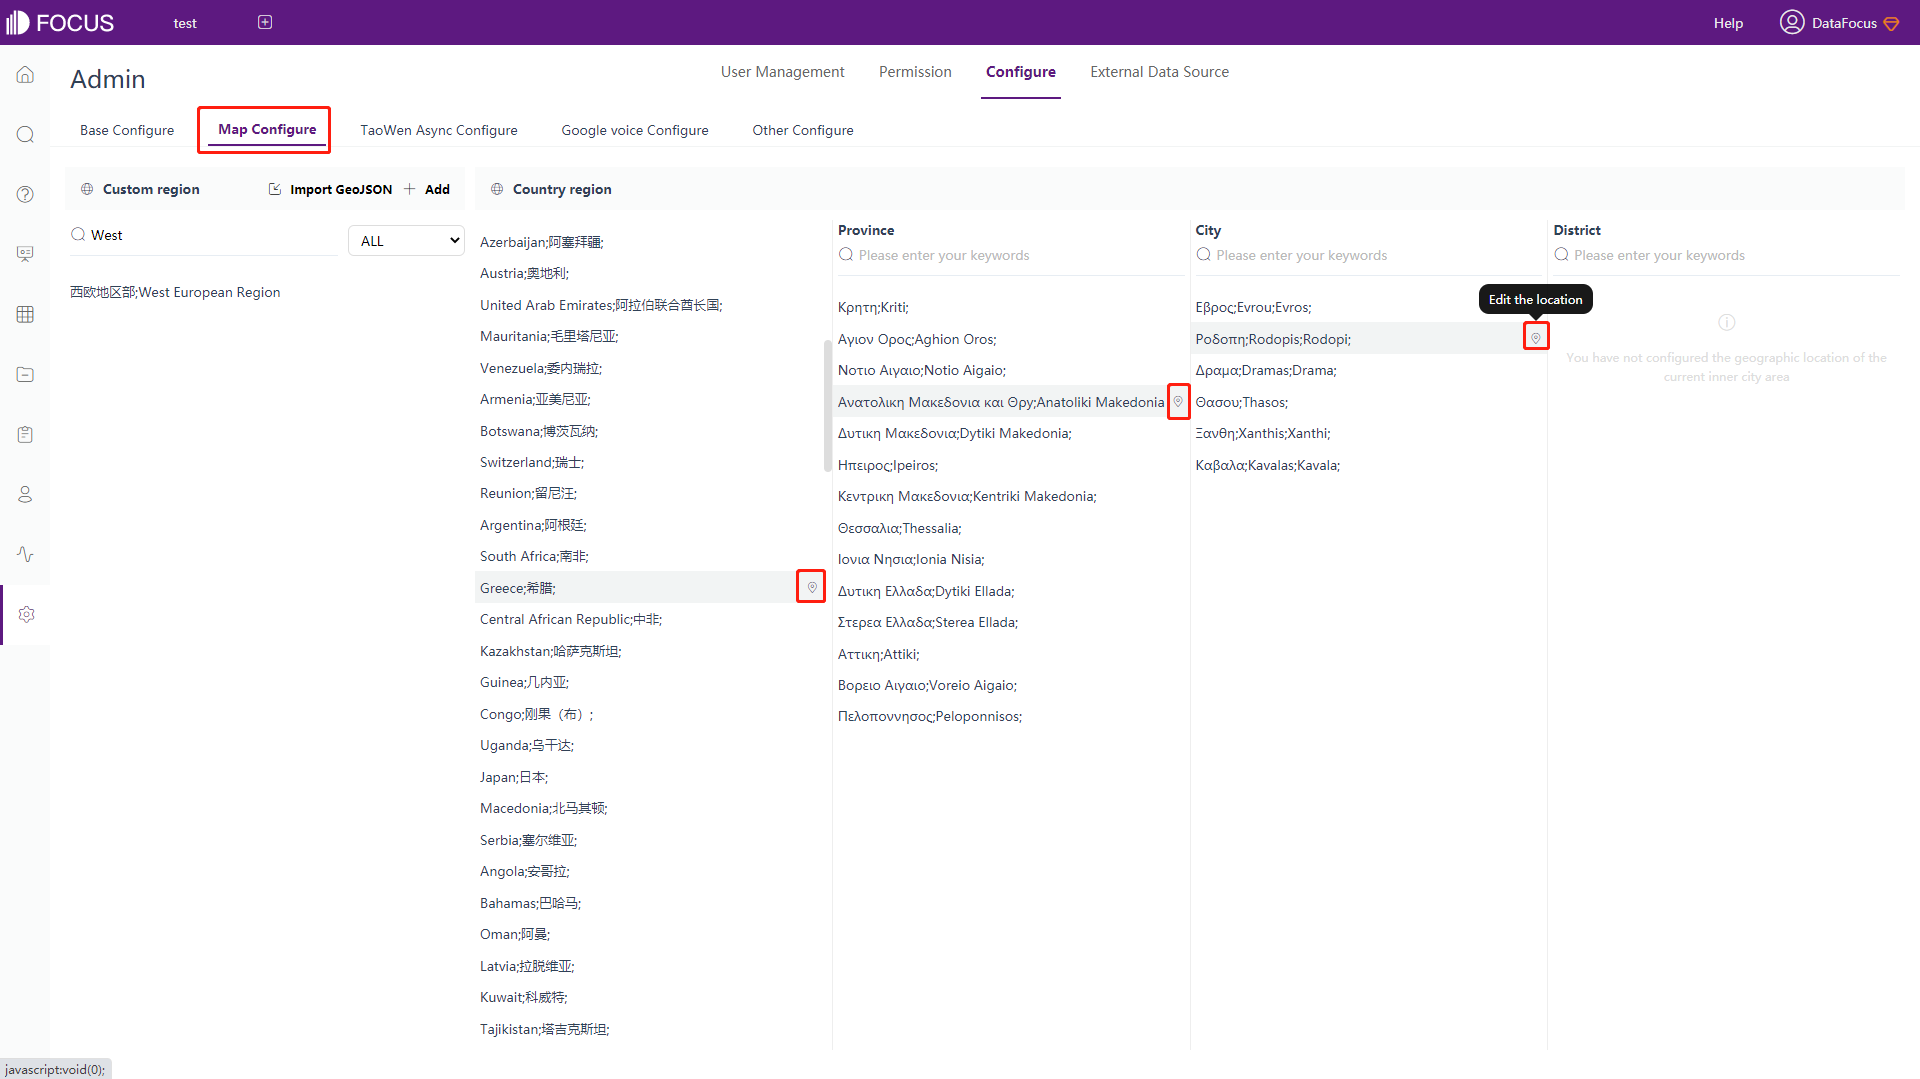Select South Africa in country list
Screen dimensions: 1920x1079
click(x=534, y=556)
